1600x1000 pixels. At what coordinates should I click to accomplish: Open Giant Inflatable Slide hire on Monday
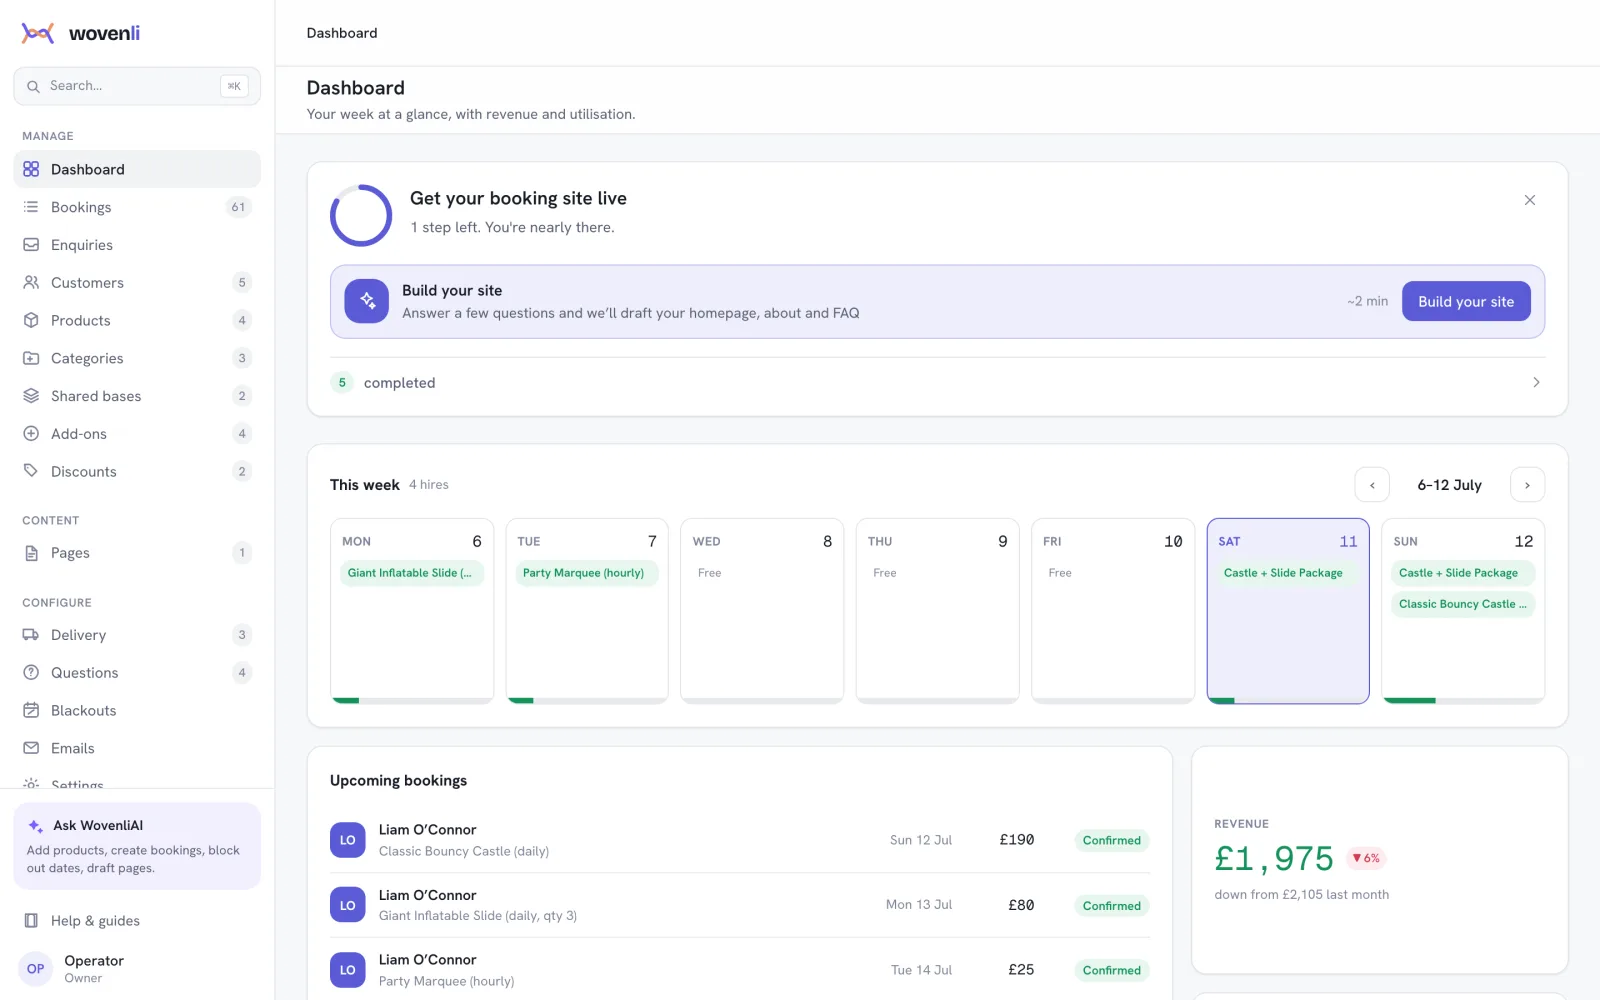click(x=412, y=573)
